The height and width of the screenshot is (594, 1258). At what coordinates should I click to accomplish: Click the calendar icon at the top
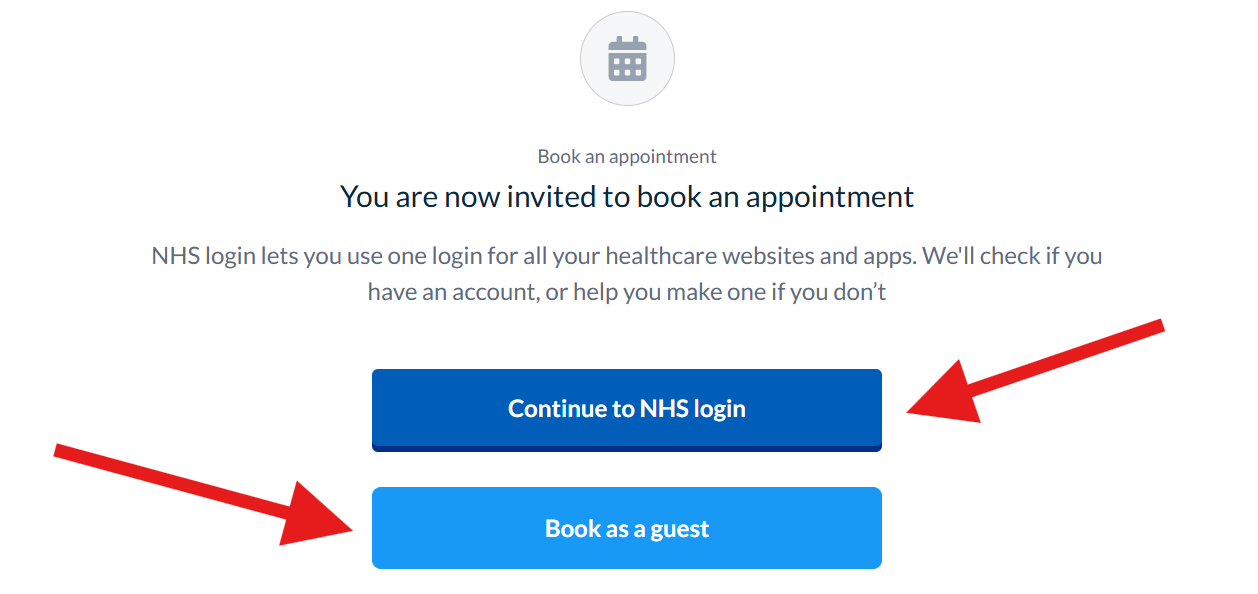[627, 58]
